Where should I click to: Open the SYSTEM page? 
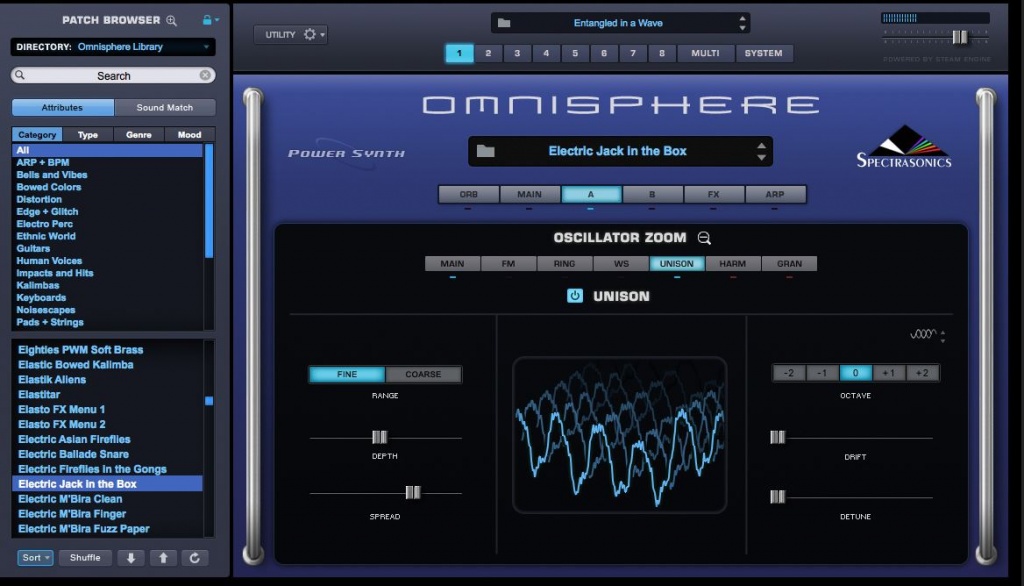click(763, 54)
